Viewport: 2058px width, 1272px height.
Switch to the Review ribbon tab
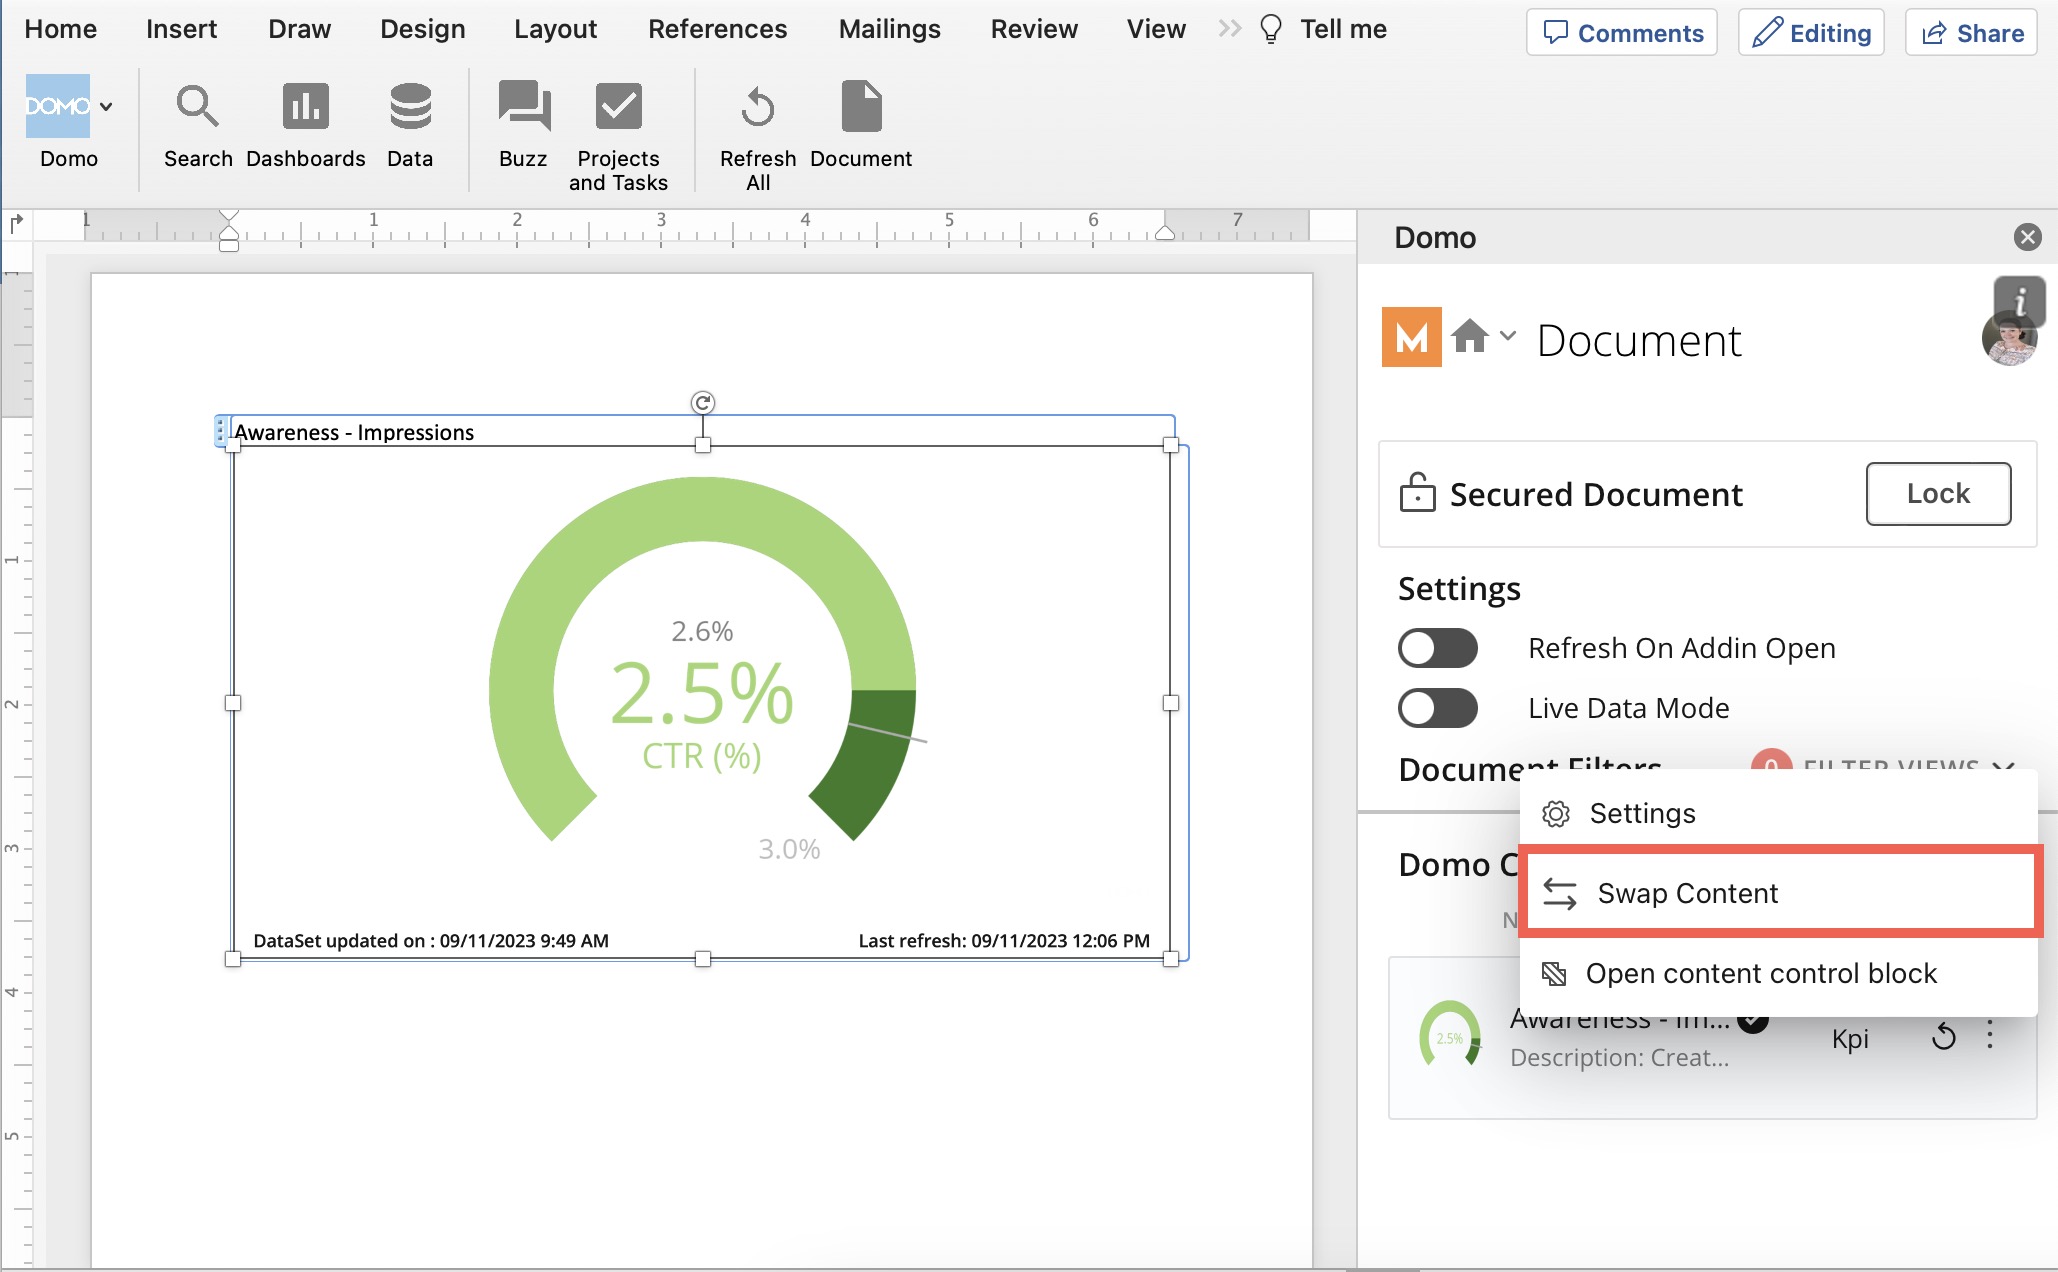1034,29
